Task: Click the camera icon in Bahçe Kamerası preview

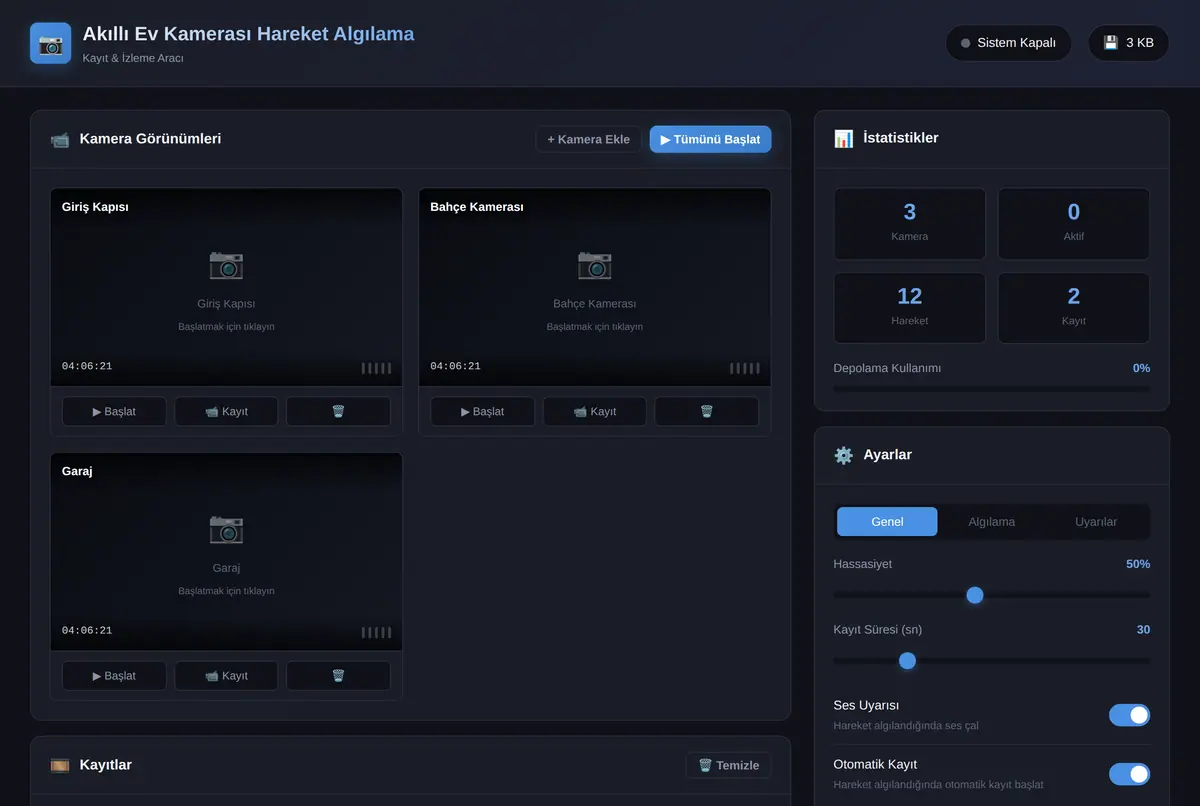Action: tap(595, 265)
